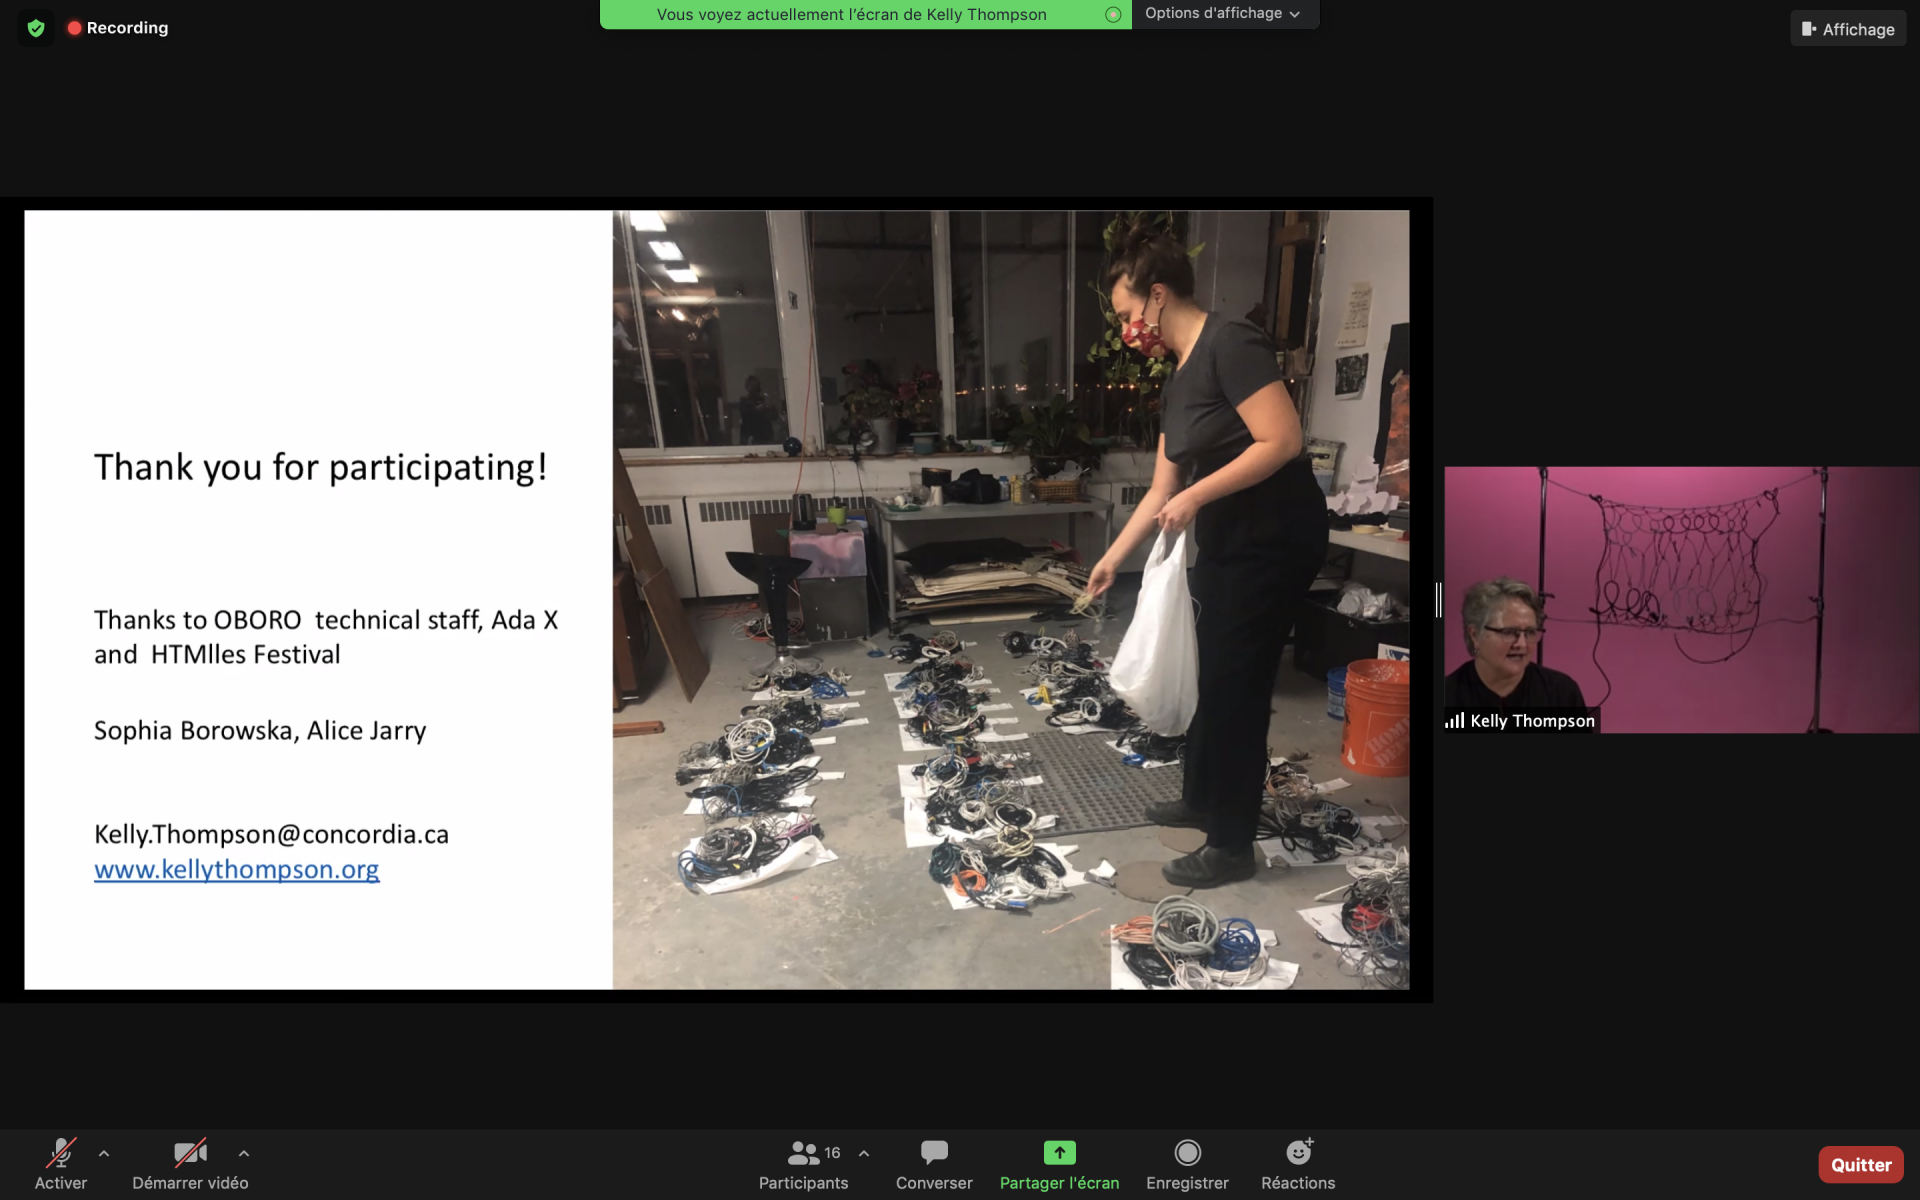Image resolution: width=1920 pixels, height=1200 pixels.
Task: Unmute microphone with the Activer button
Action: (x=61, y=1165)
